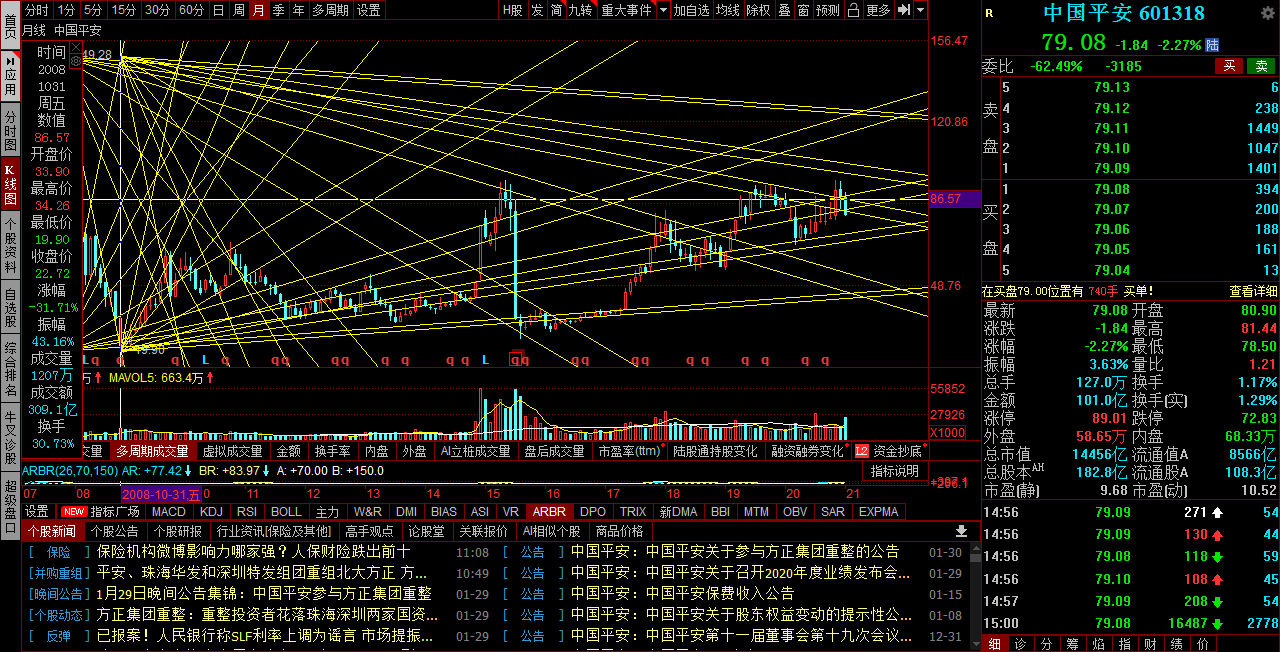Viewport: 1280px width, 652px height.
Task: Open the 叠 overlay toolbar button
Action: pos(784,10)
